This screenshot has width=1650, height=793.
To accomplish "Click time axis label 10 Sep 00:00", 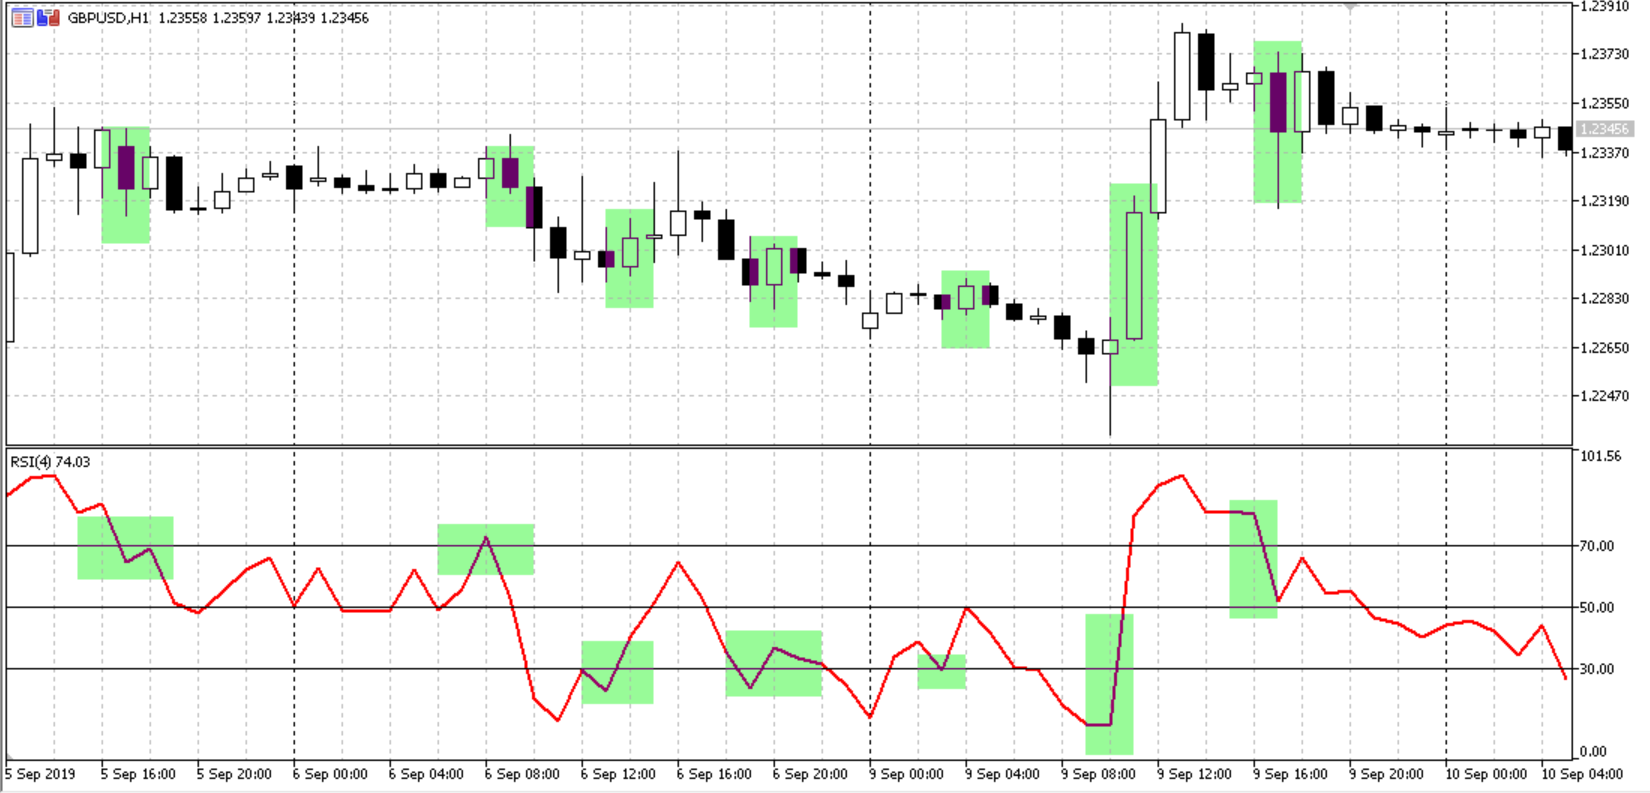I will pyautogui.click(x=1486, y=774).
